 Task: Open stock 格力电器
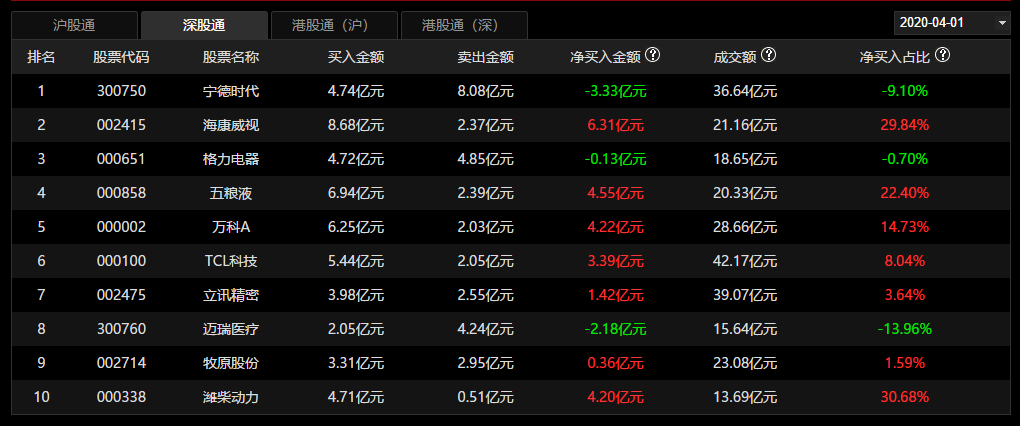(231, 159)
